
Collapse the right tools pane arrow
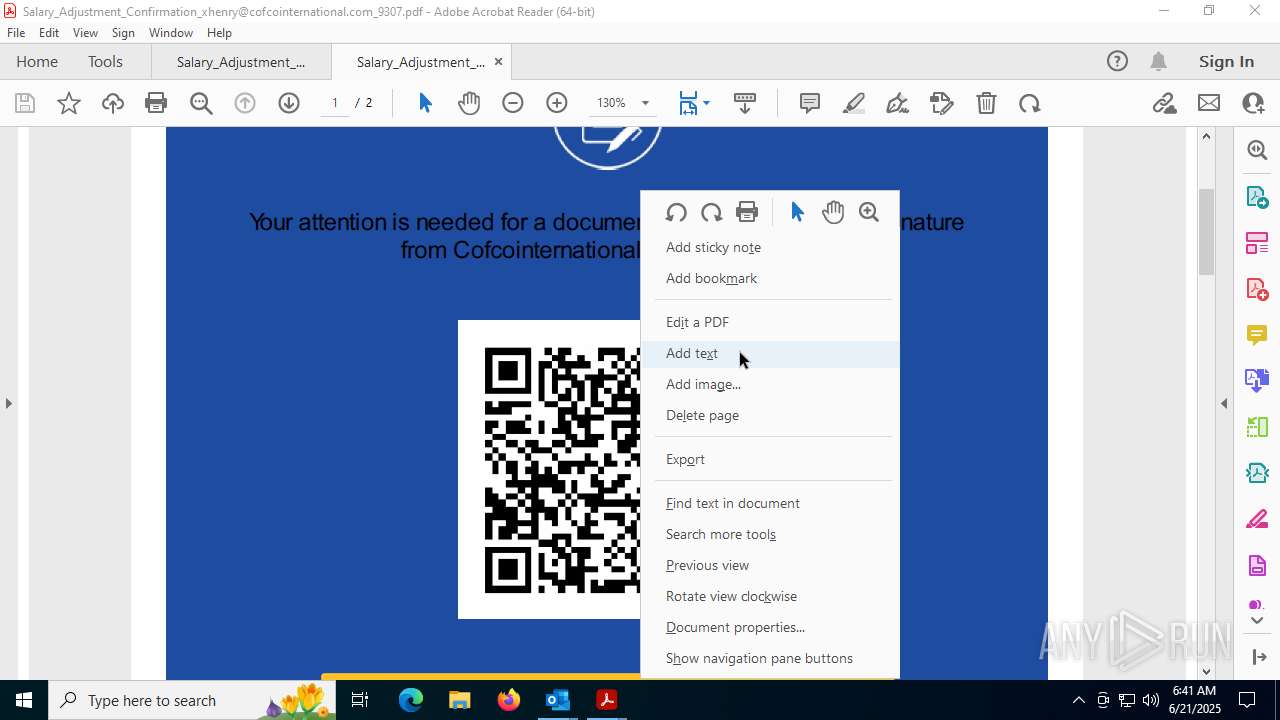coord(1224,403)
